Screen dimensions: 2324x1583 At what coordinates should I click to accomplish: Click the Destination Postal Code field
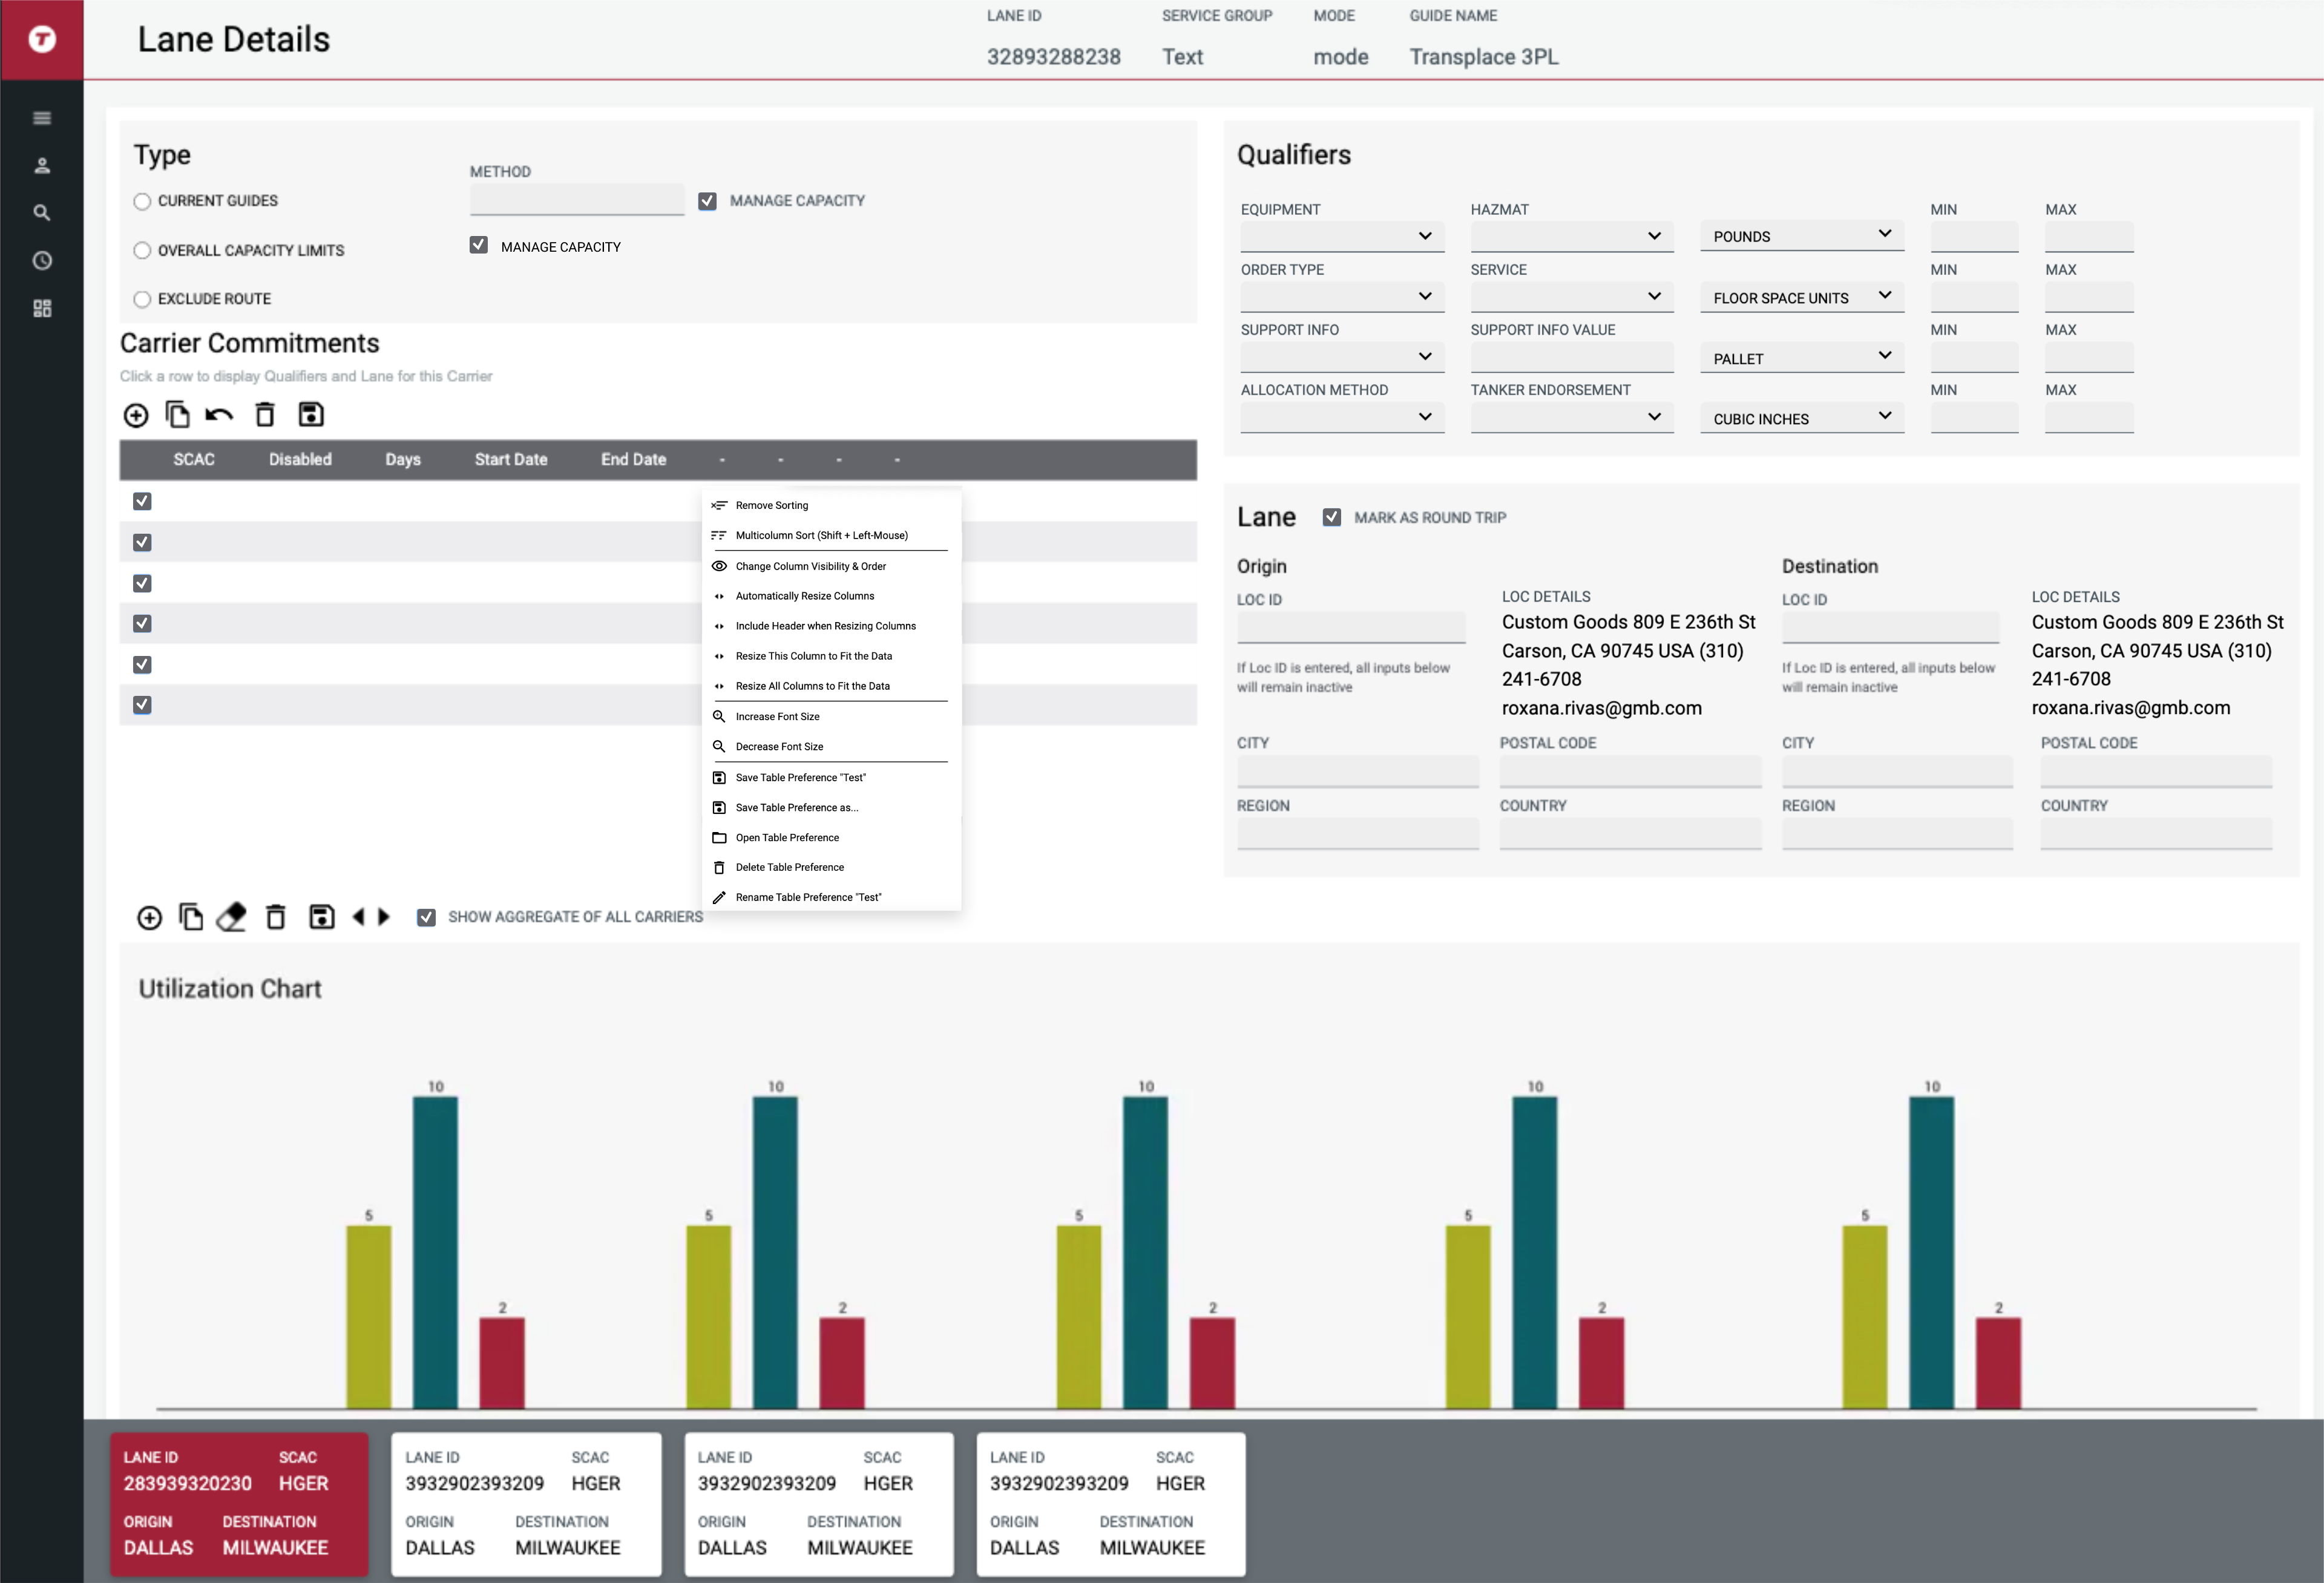click(2156, 771)
